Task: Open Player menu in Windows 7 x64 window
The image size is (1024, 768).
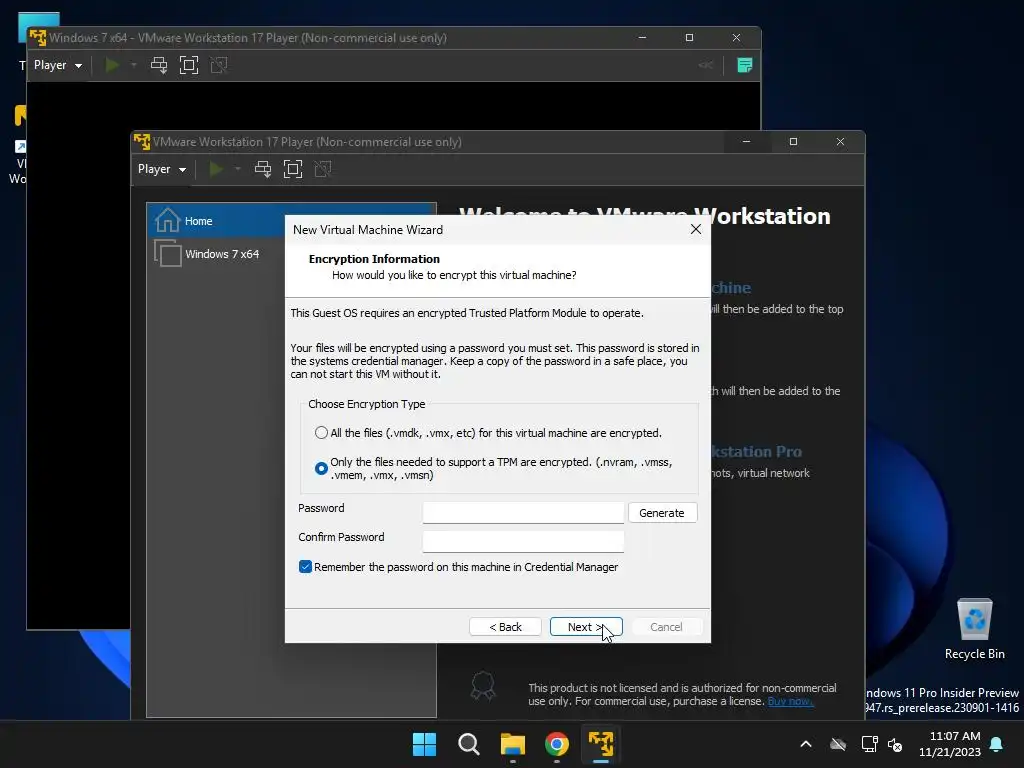Action: pos(57,65)
